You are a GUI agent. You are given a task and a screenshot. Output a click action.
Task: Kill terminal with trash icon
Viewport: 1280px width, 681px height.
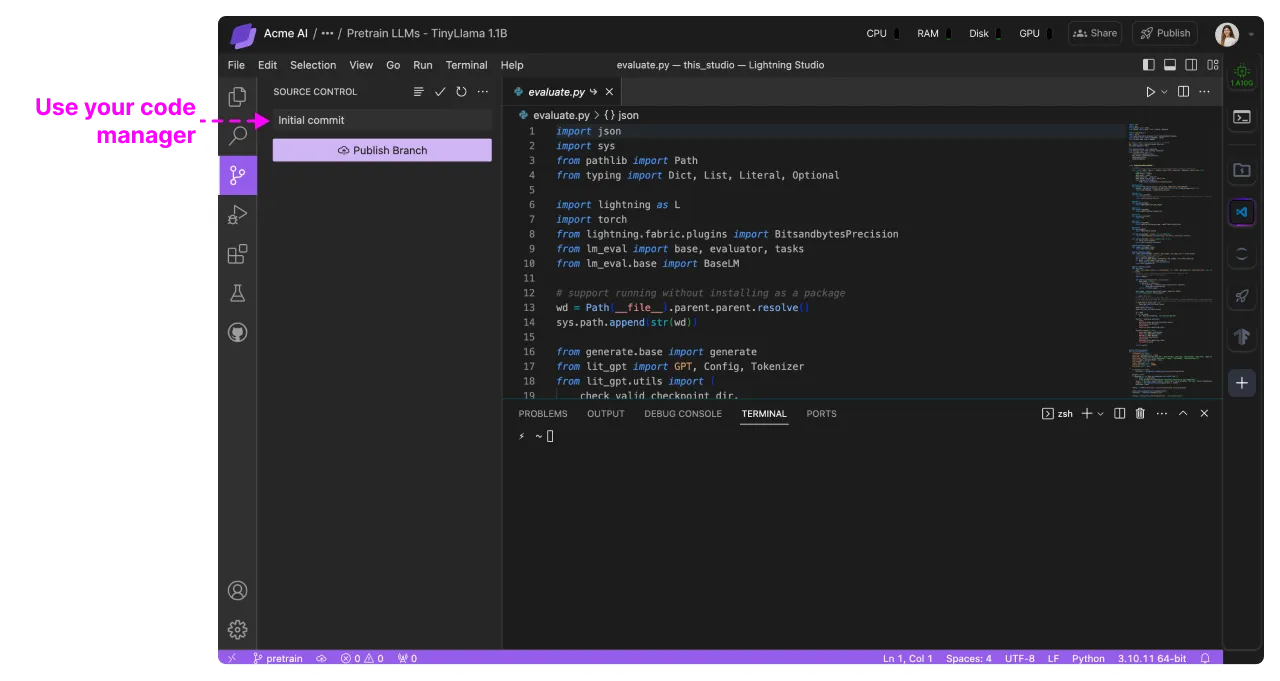click(1140, 414)
